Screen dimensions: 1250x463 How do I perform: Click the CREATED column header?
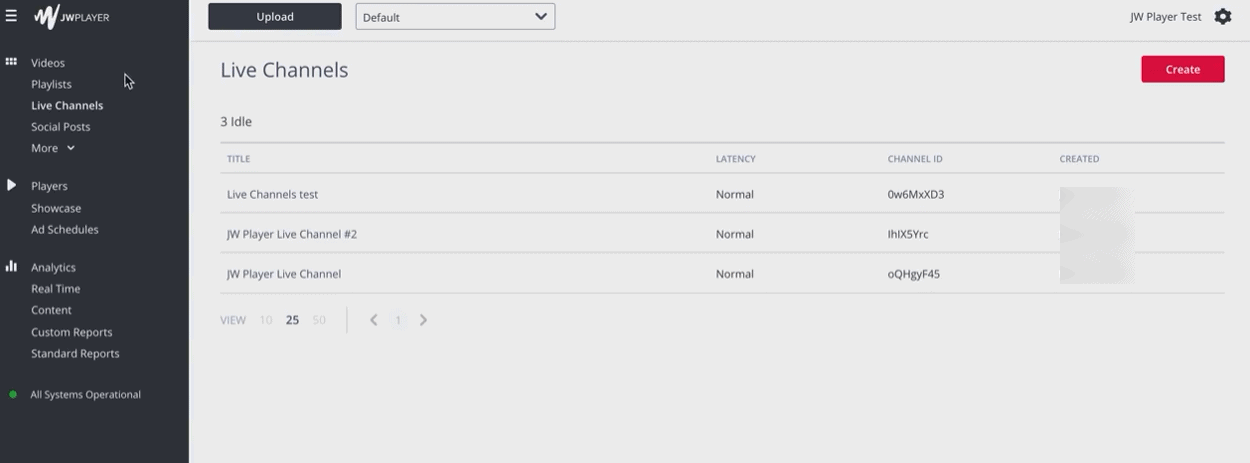click(x=1079, y=159)
